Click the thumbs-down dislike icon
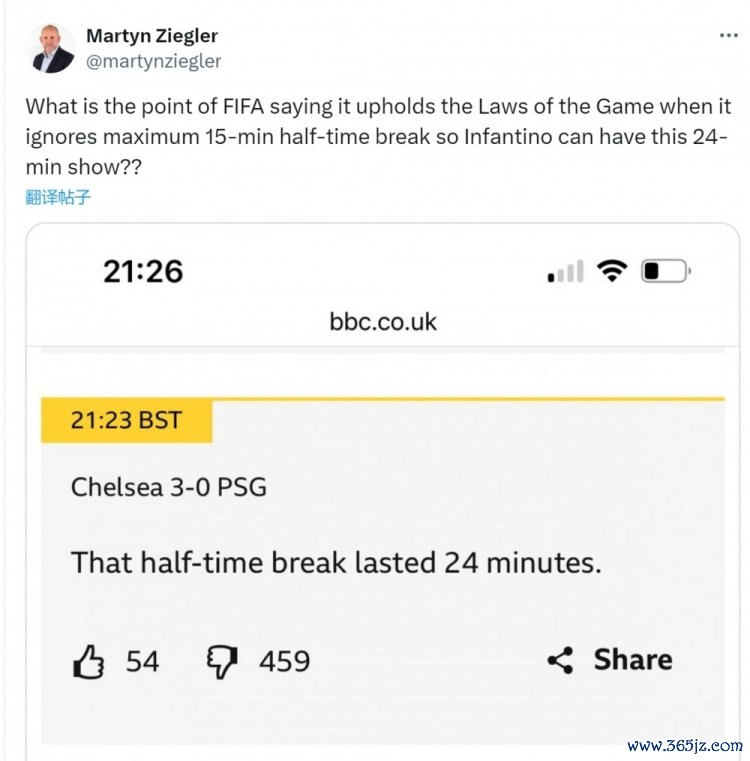 (220, 661)
